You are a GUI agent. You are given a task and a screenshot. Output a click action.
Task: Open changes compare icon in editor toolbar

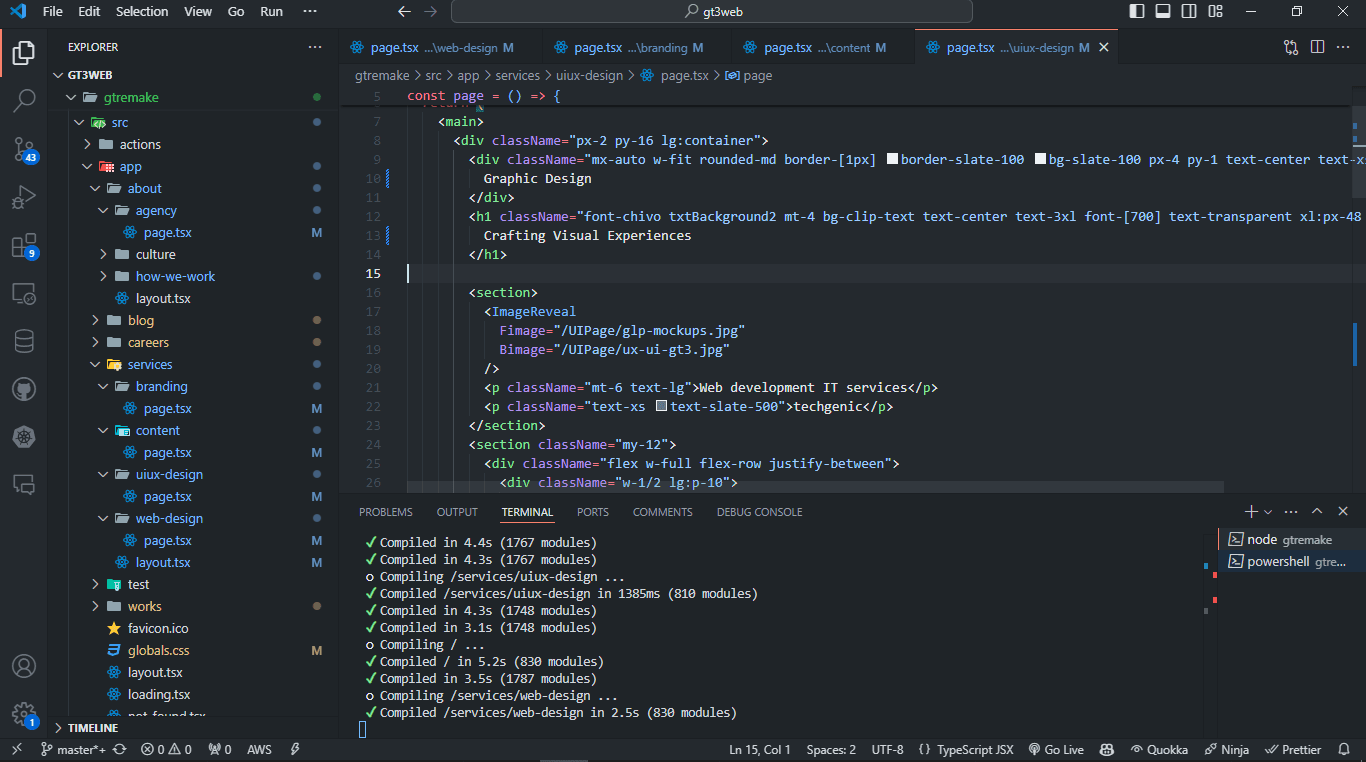pos(1291,47)
